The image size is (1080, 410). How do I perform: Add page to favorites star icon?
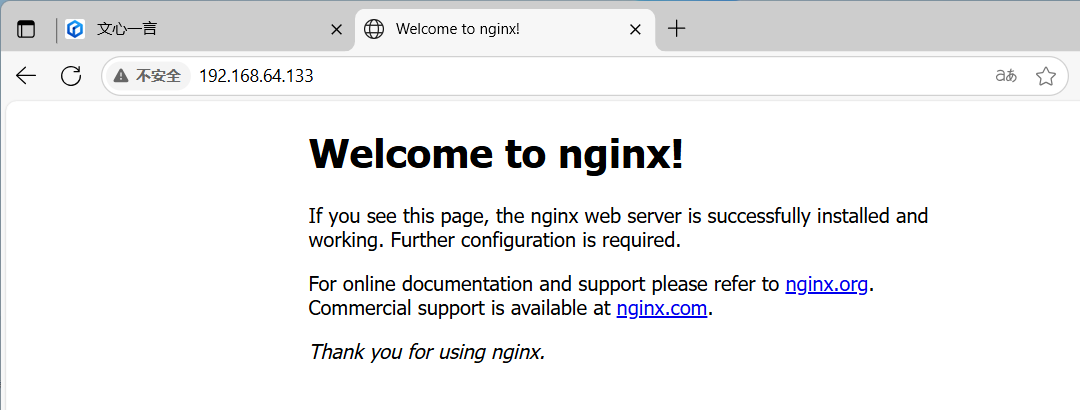point(1046,76)
